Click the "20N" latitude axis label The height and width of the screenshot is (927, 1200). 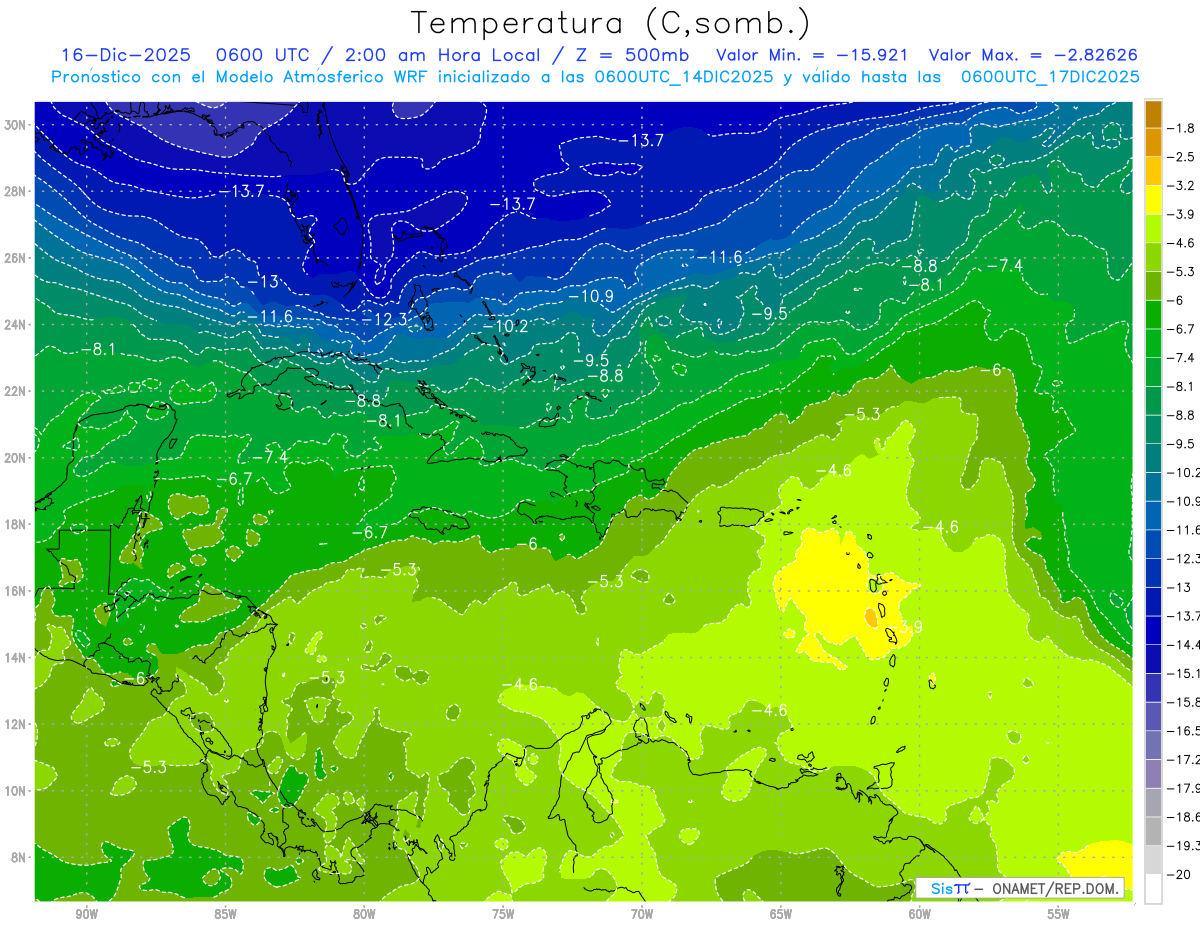pos(16,458)
